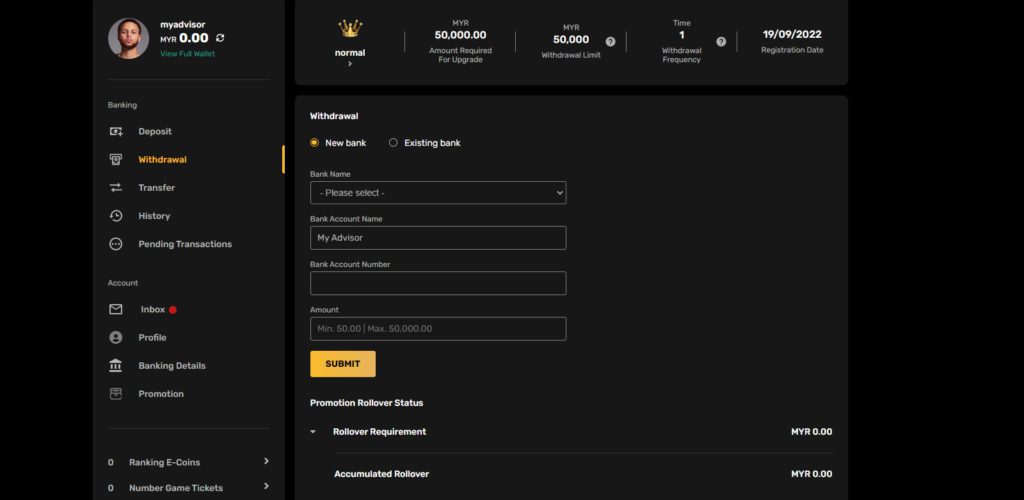Click the View Full Wallet link
This screenshot has width=1024, height=500.
coord(187,54)
